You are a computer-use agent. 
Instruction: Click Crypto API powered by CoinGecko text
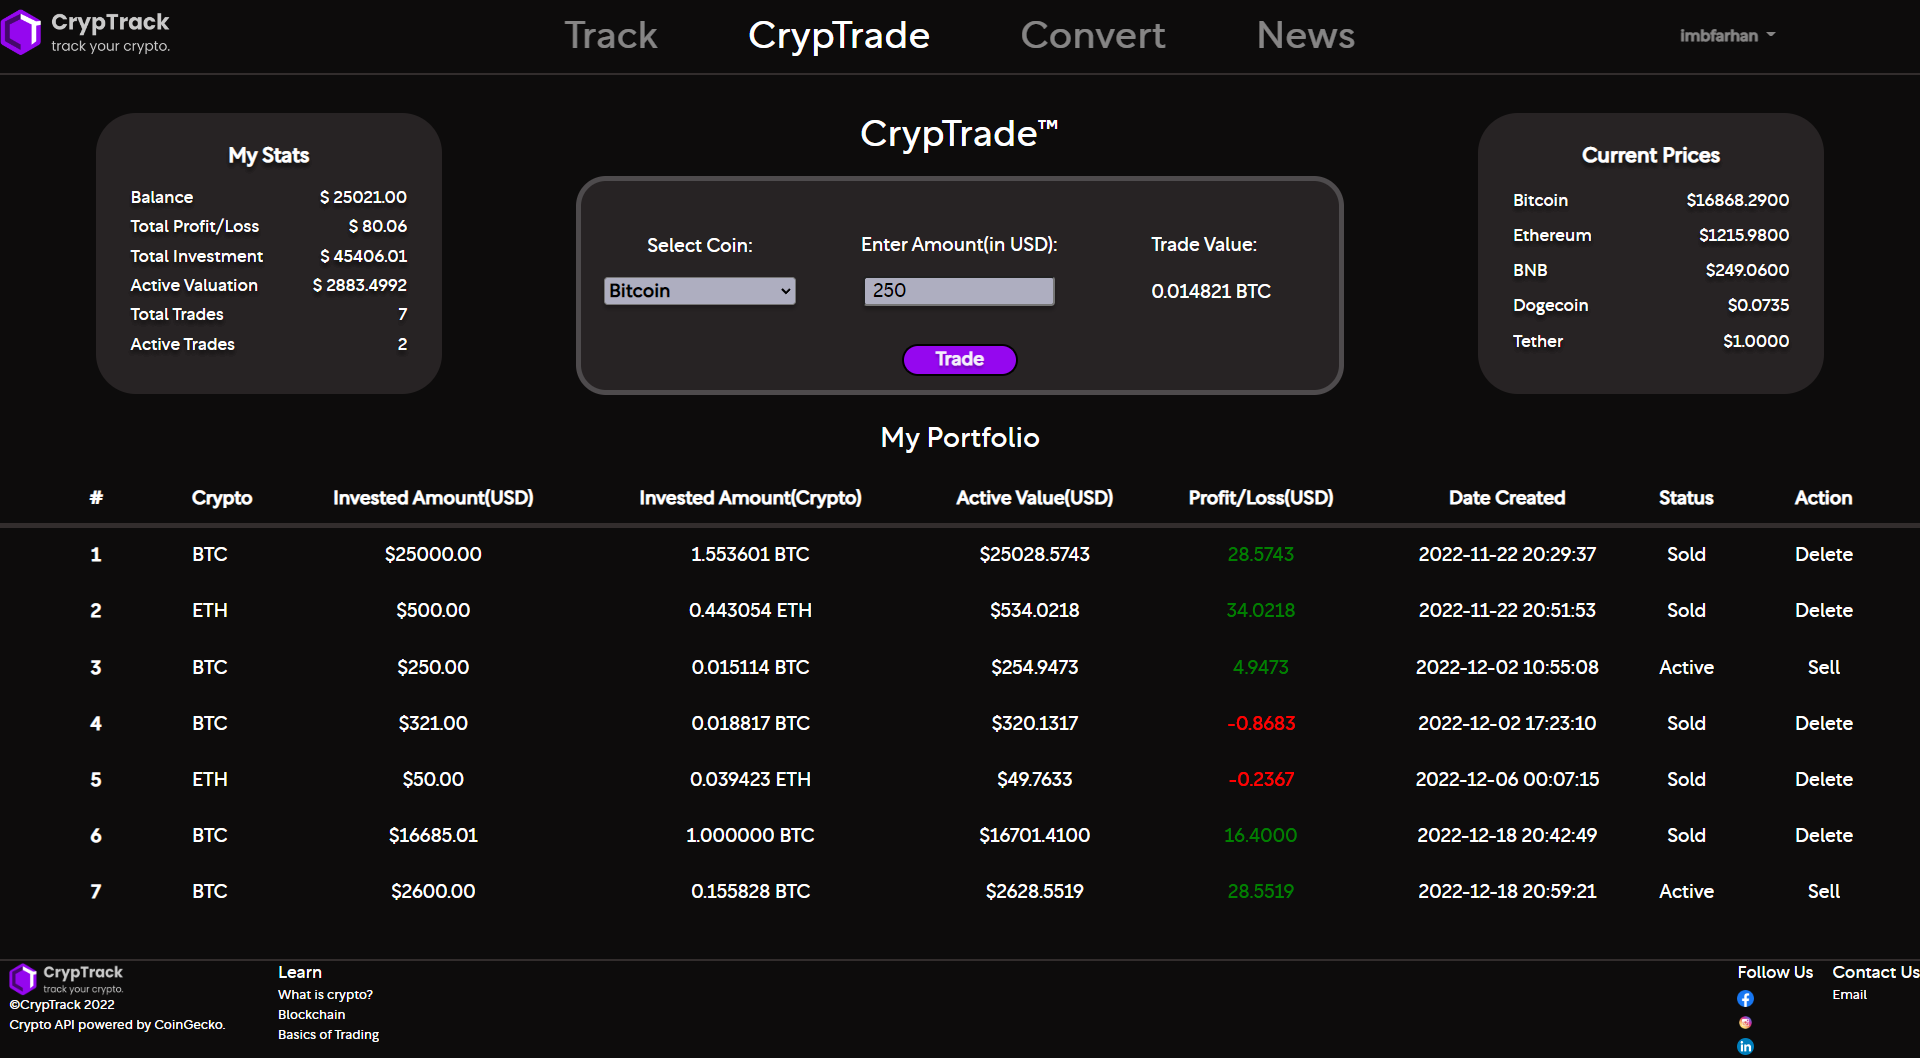tap(117, 1025)
